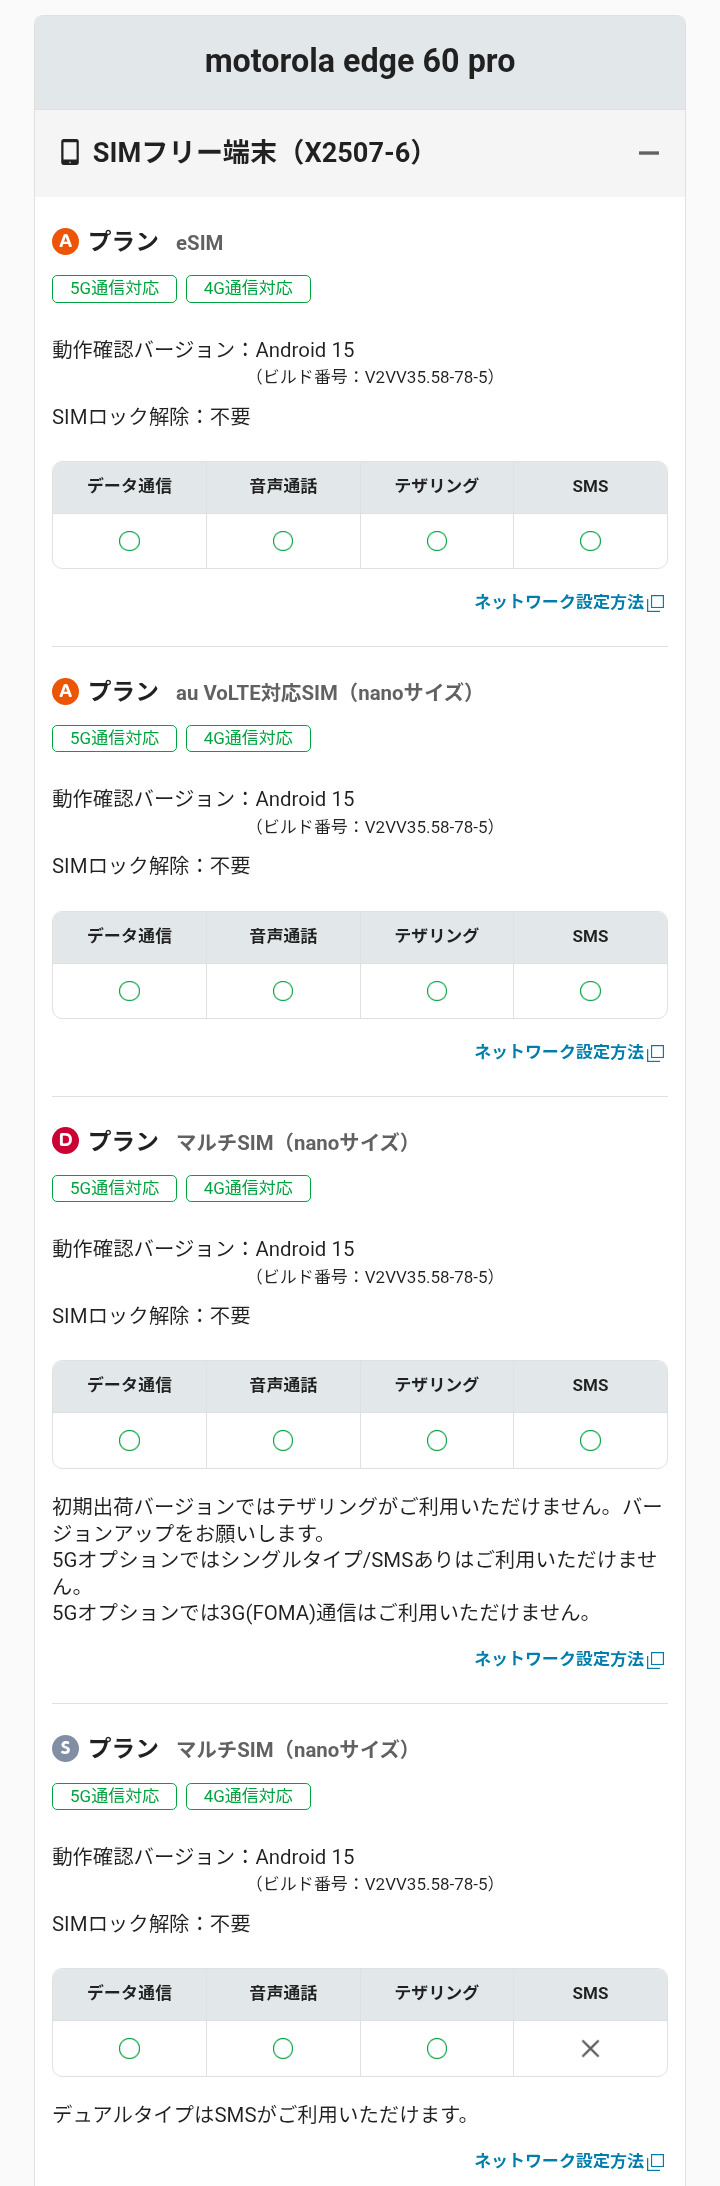Click external-link icon in S plan's network settings link

coord(656,2162)
